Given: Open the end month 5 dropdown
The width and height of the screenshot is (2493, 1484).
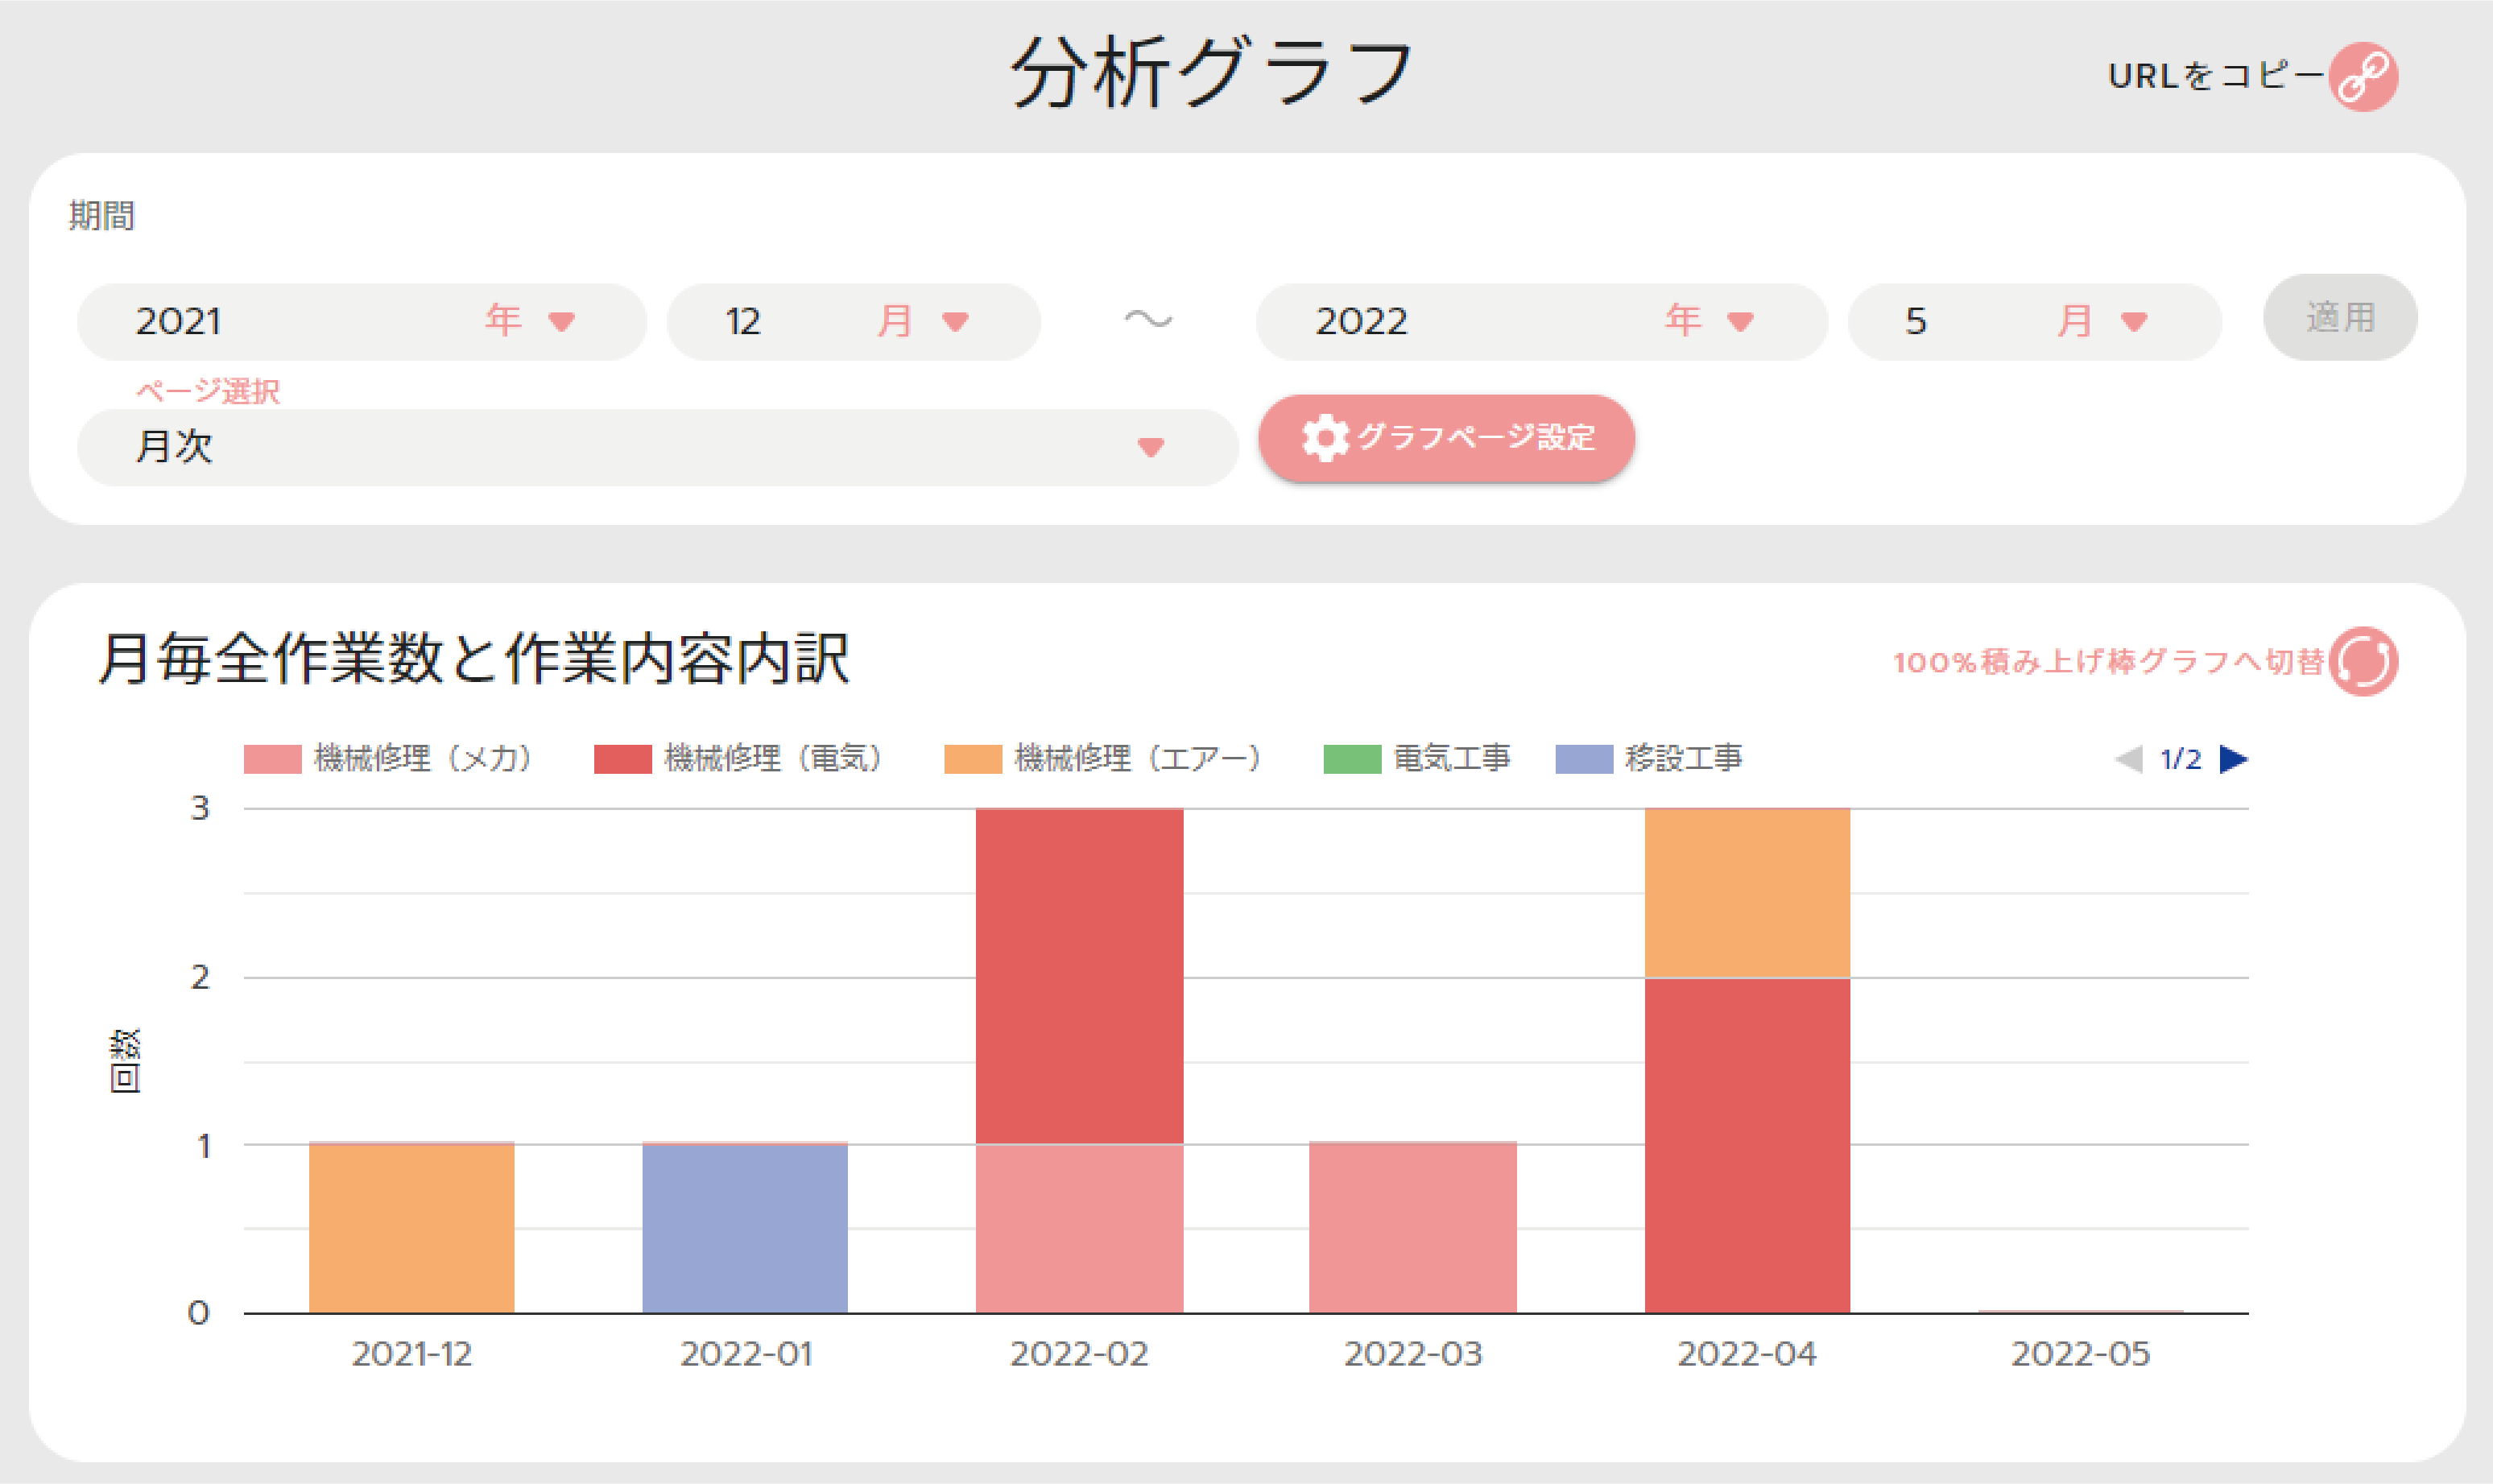Looking at the screenshot, I should (2033, 321).
